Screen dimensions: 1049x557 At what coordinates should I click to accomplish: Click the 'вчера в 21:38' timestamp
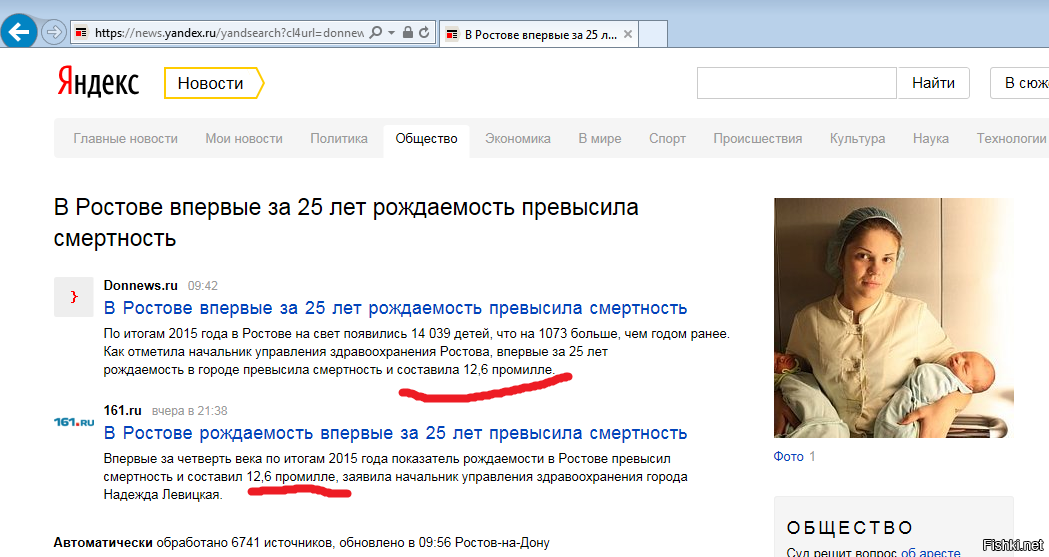point(189,411)
